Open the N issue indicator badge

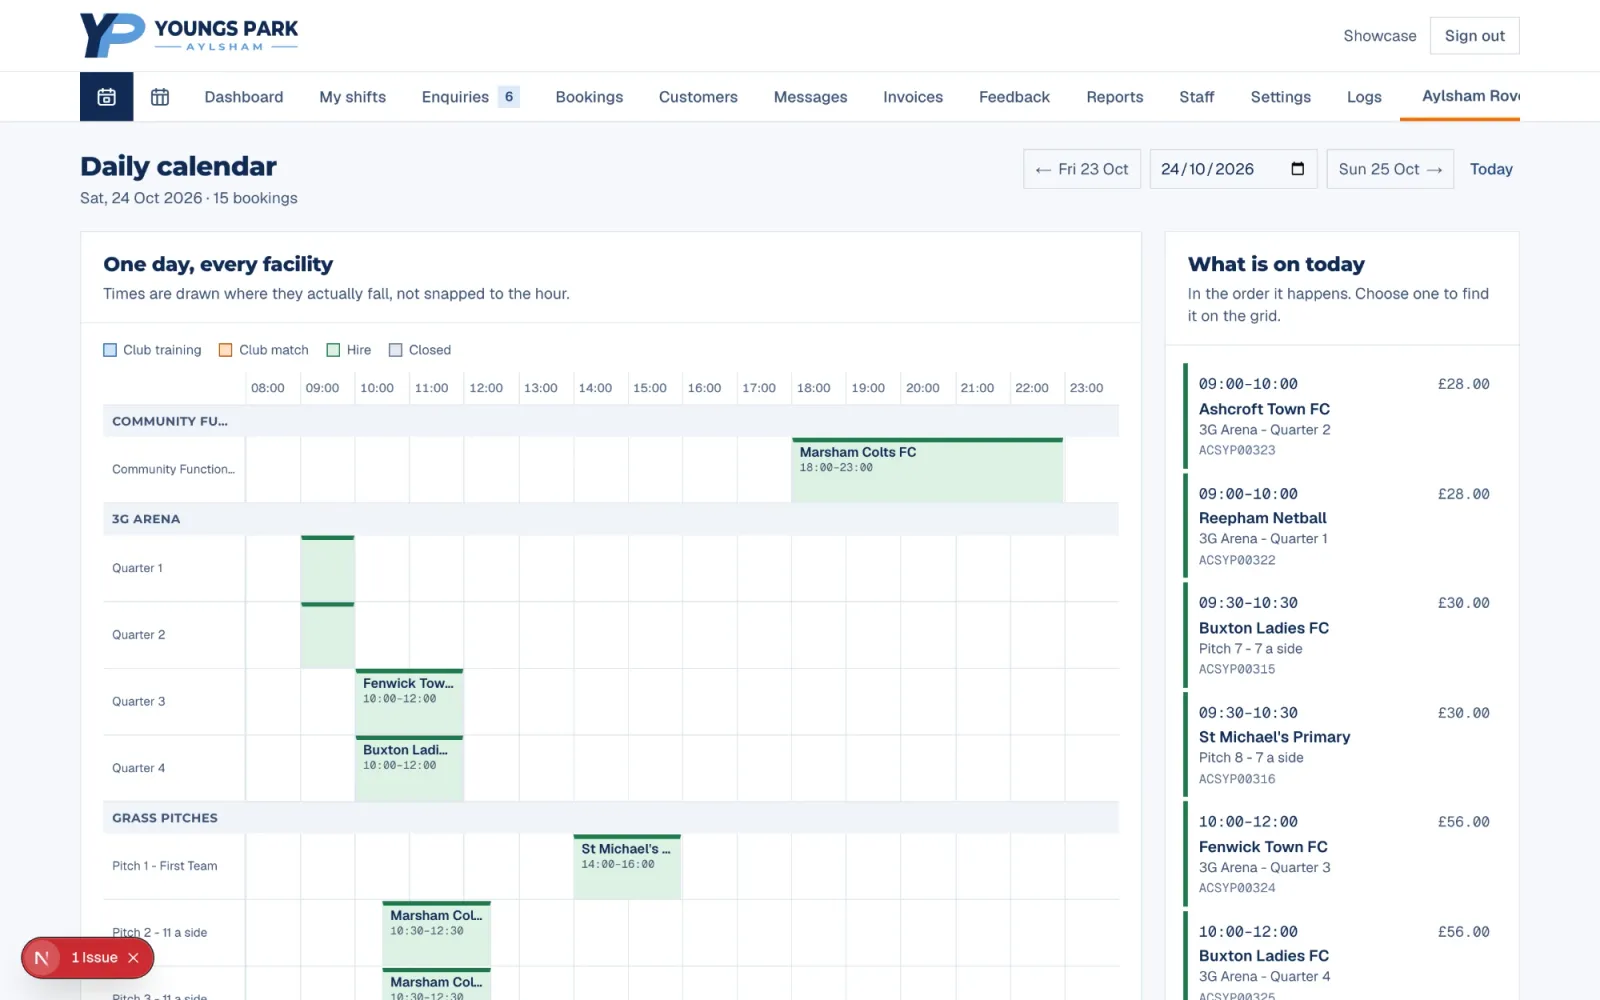point(42,958)
